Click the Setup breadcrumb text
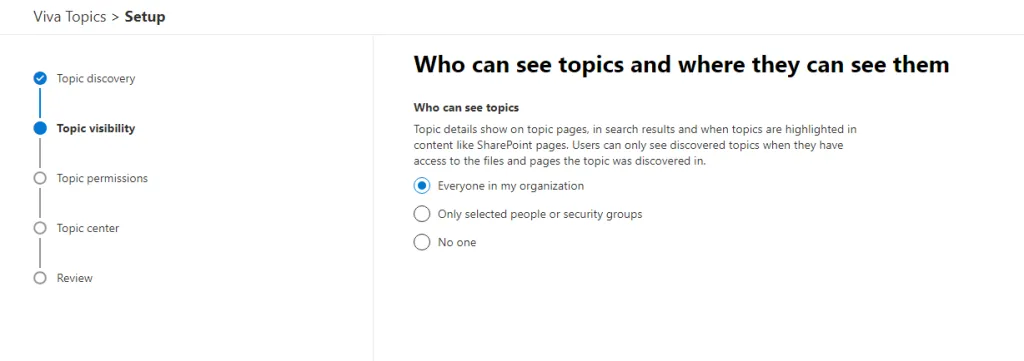 pos(145,17)
